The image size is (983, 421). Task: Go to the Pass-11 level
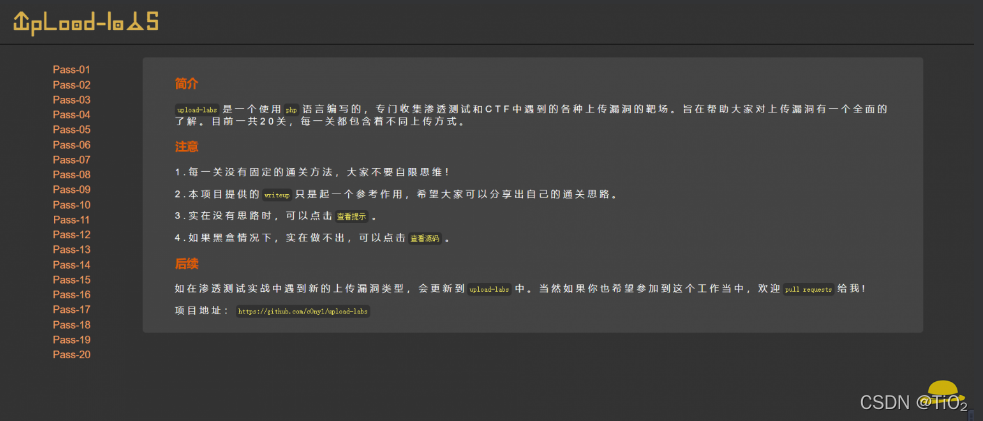click(71, 220)
